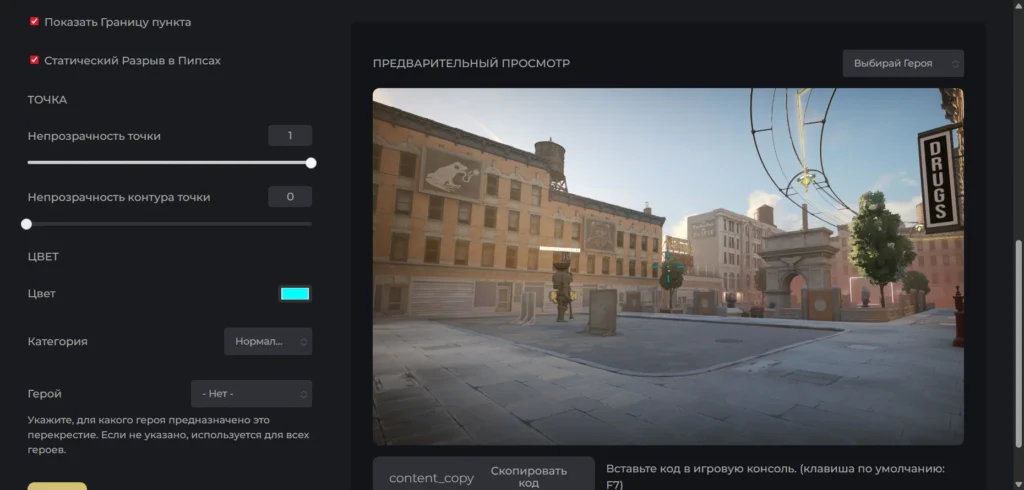Click the DRUGS sign in the preview
The height and width of the screenshot is (490, 1024).
point(937,181)
